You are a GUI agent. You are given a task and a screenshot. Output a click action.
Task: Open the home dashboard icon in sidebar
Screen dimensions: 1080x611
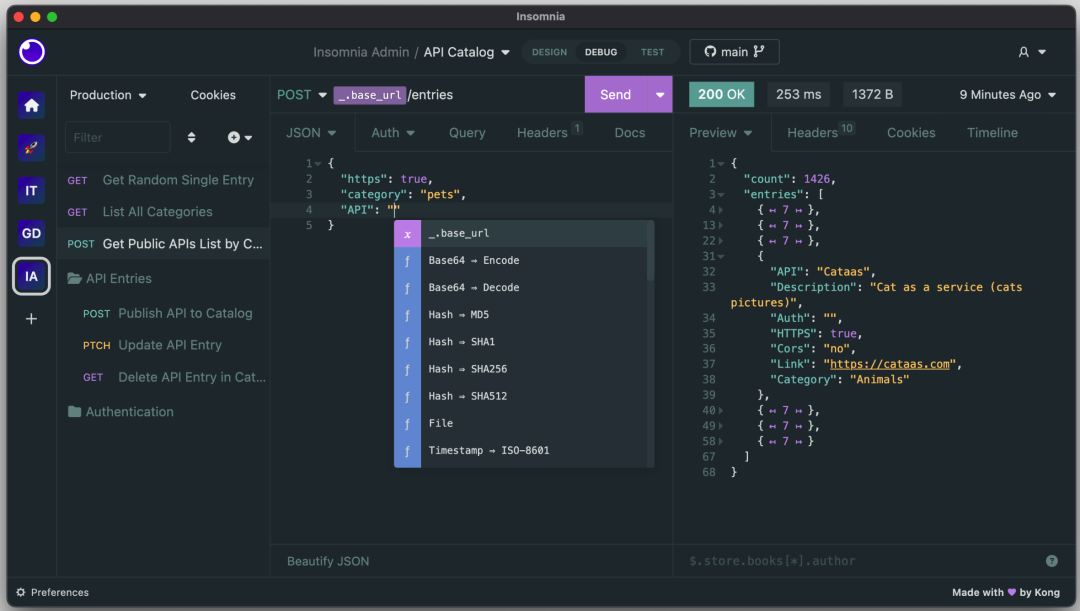(32, 105)
